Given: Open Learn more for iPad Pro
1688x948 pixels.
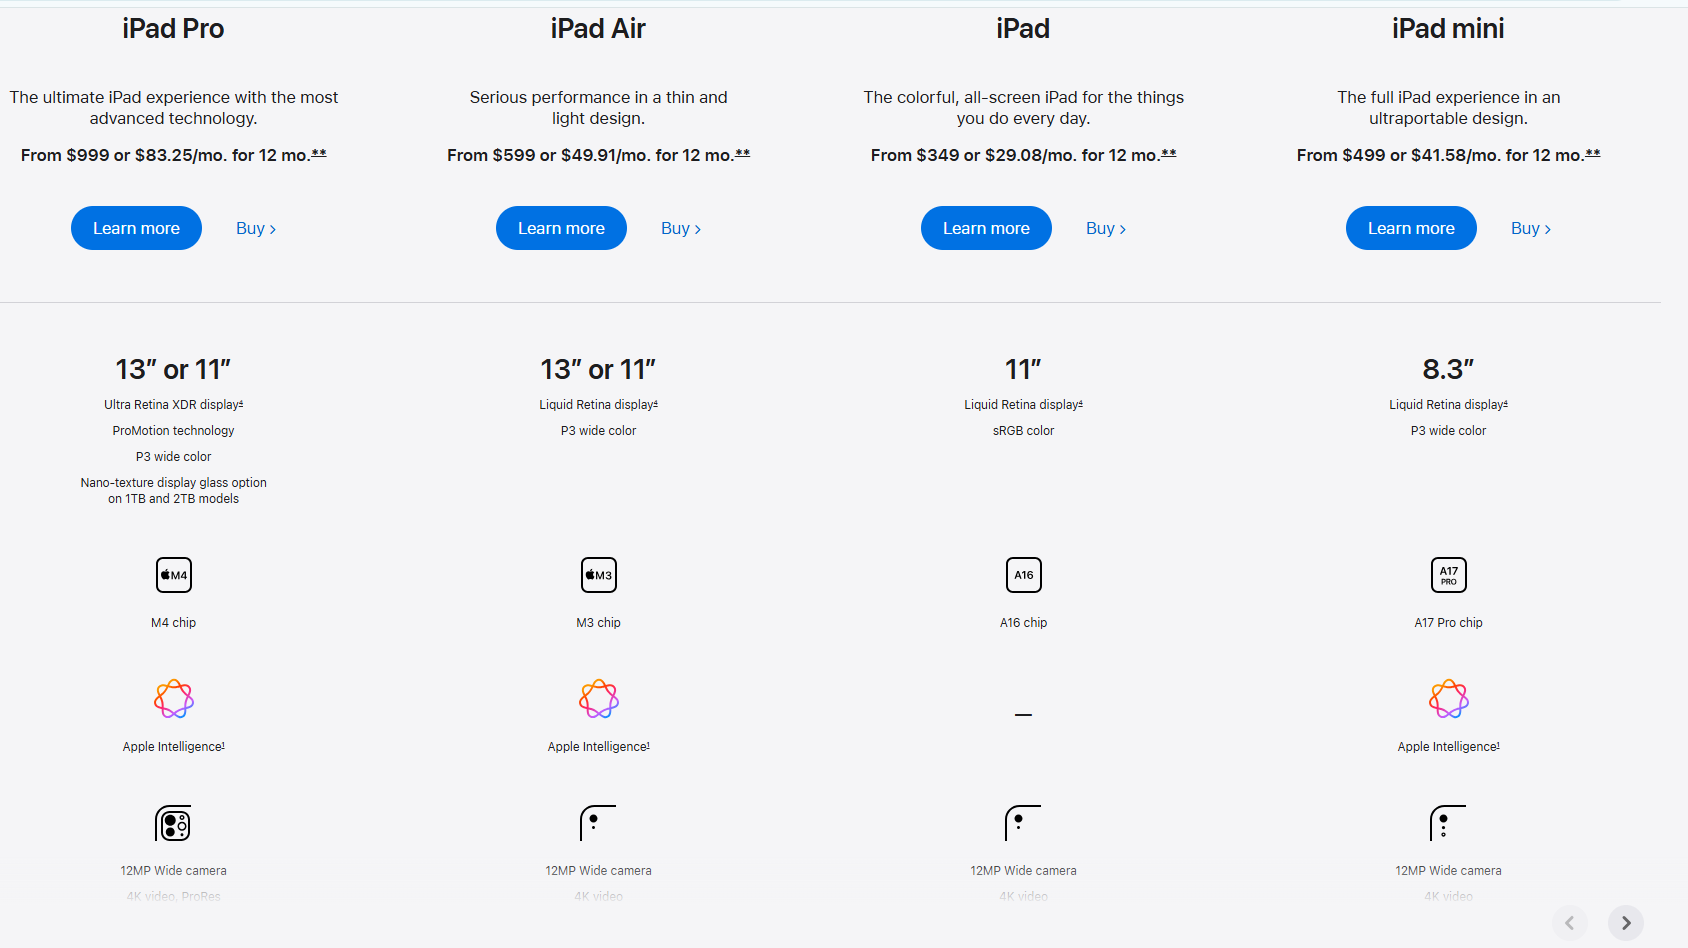Looking at the screenshot, I should point(136,228).
